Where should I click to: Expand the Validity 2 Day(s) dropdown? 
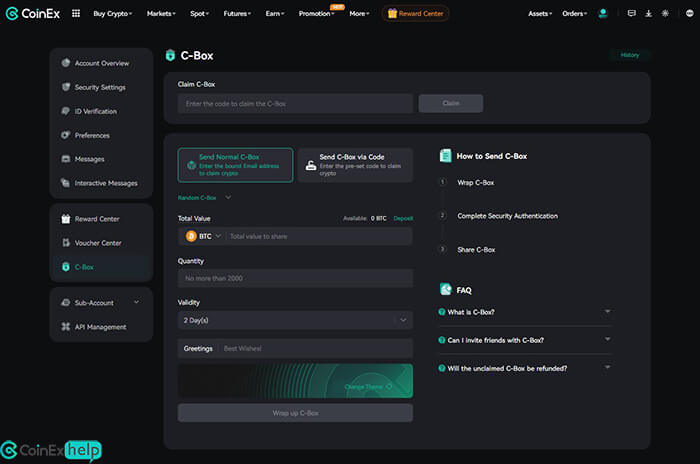pyautogui.click(x=295, y=320)
